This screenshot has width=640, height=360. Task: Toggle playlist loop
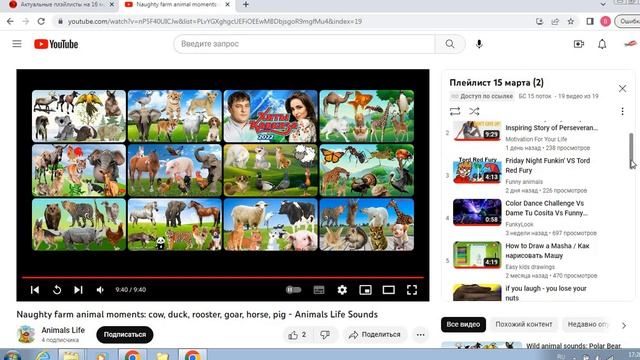click(455, 111)
